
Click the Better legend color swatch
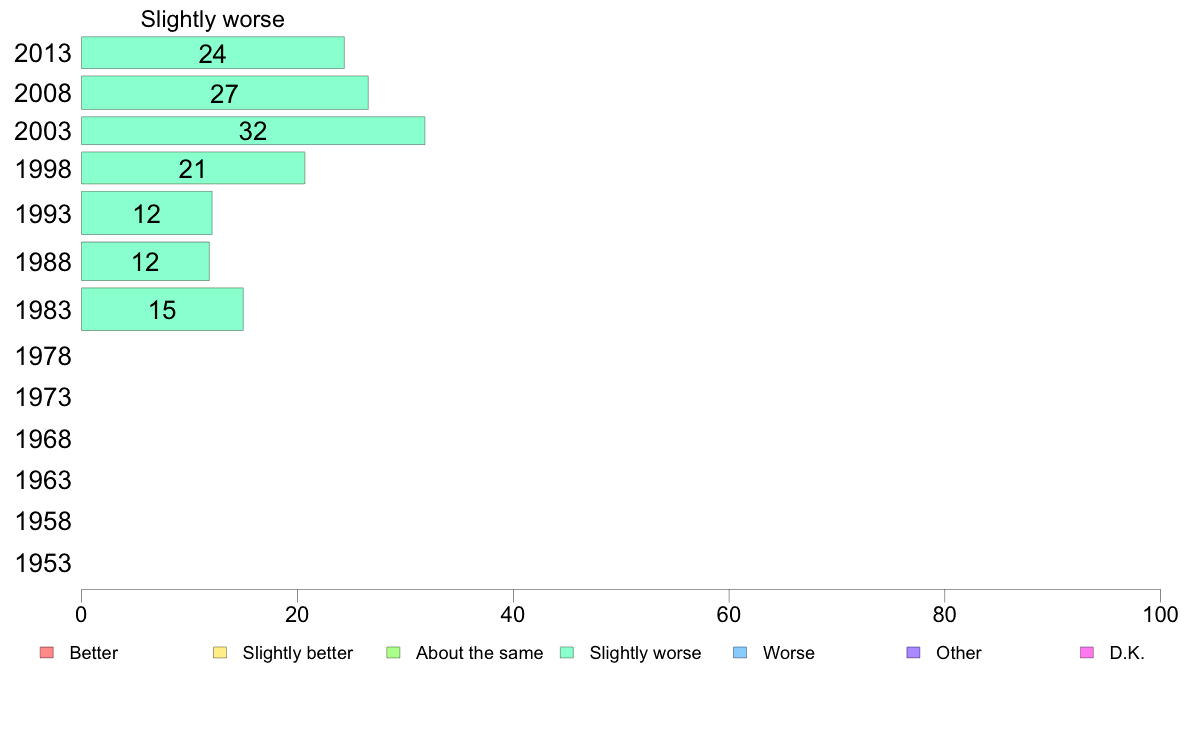coord(47,653)
